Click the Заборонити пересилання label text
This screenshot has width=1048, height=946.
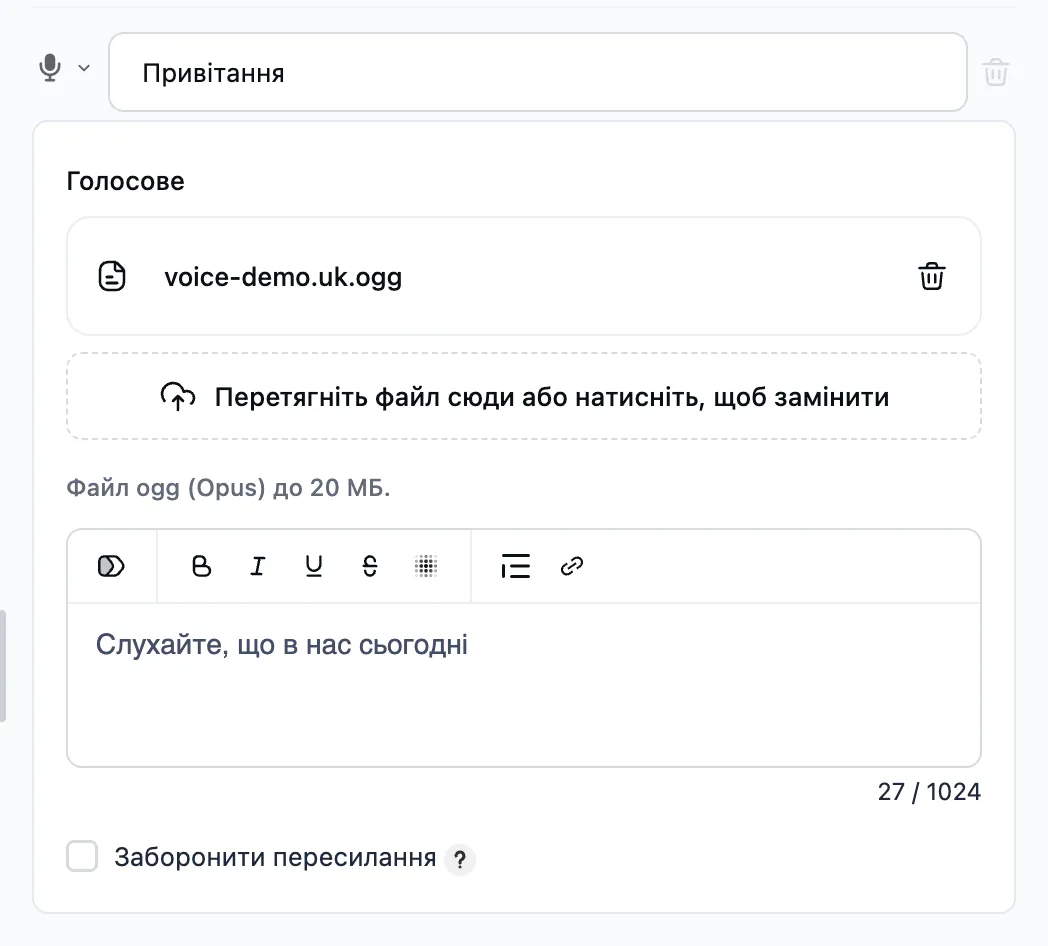tap(275, 857)
